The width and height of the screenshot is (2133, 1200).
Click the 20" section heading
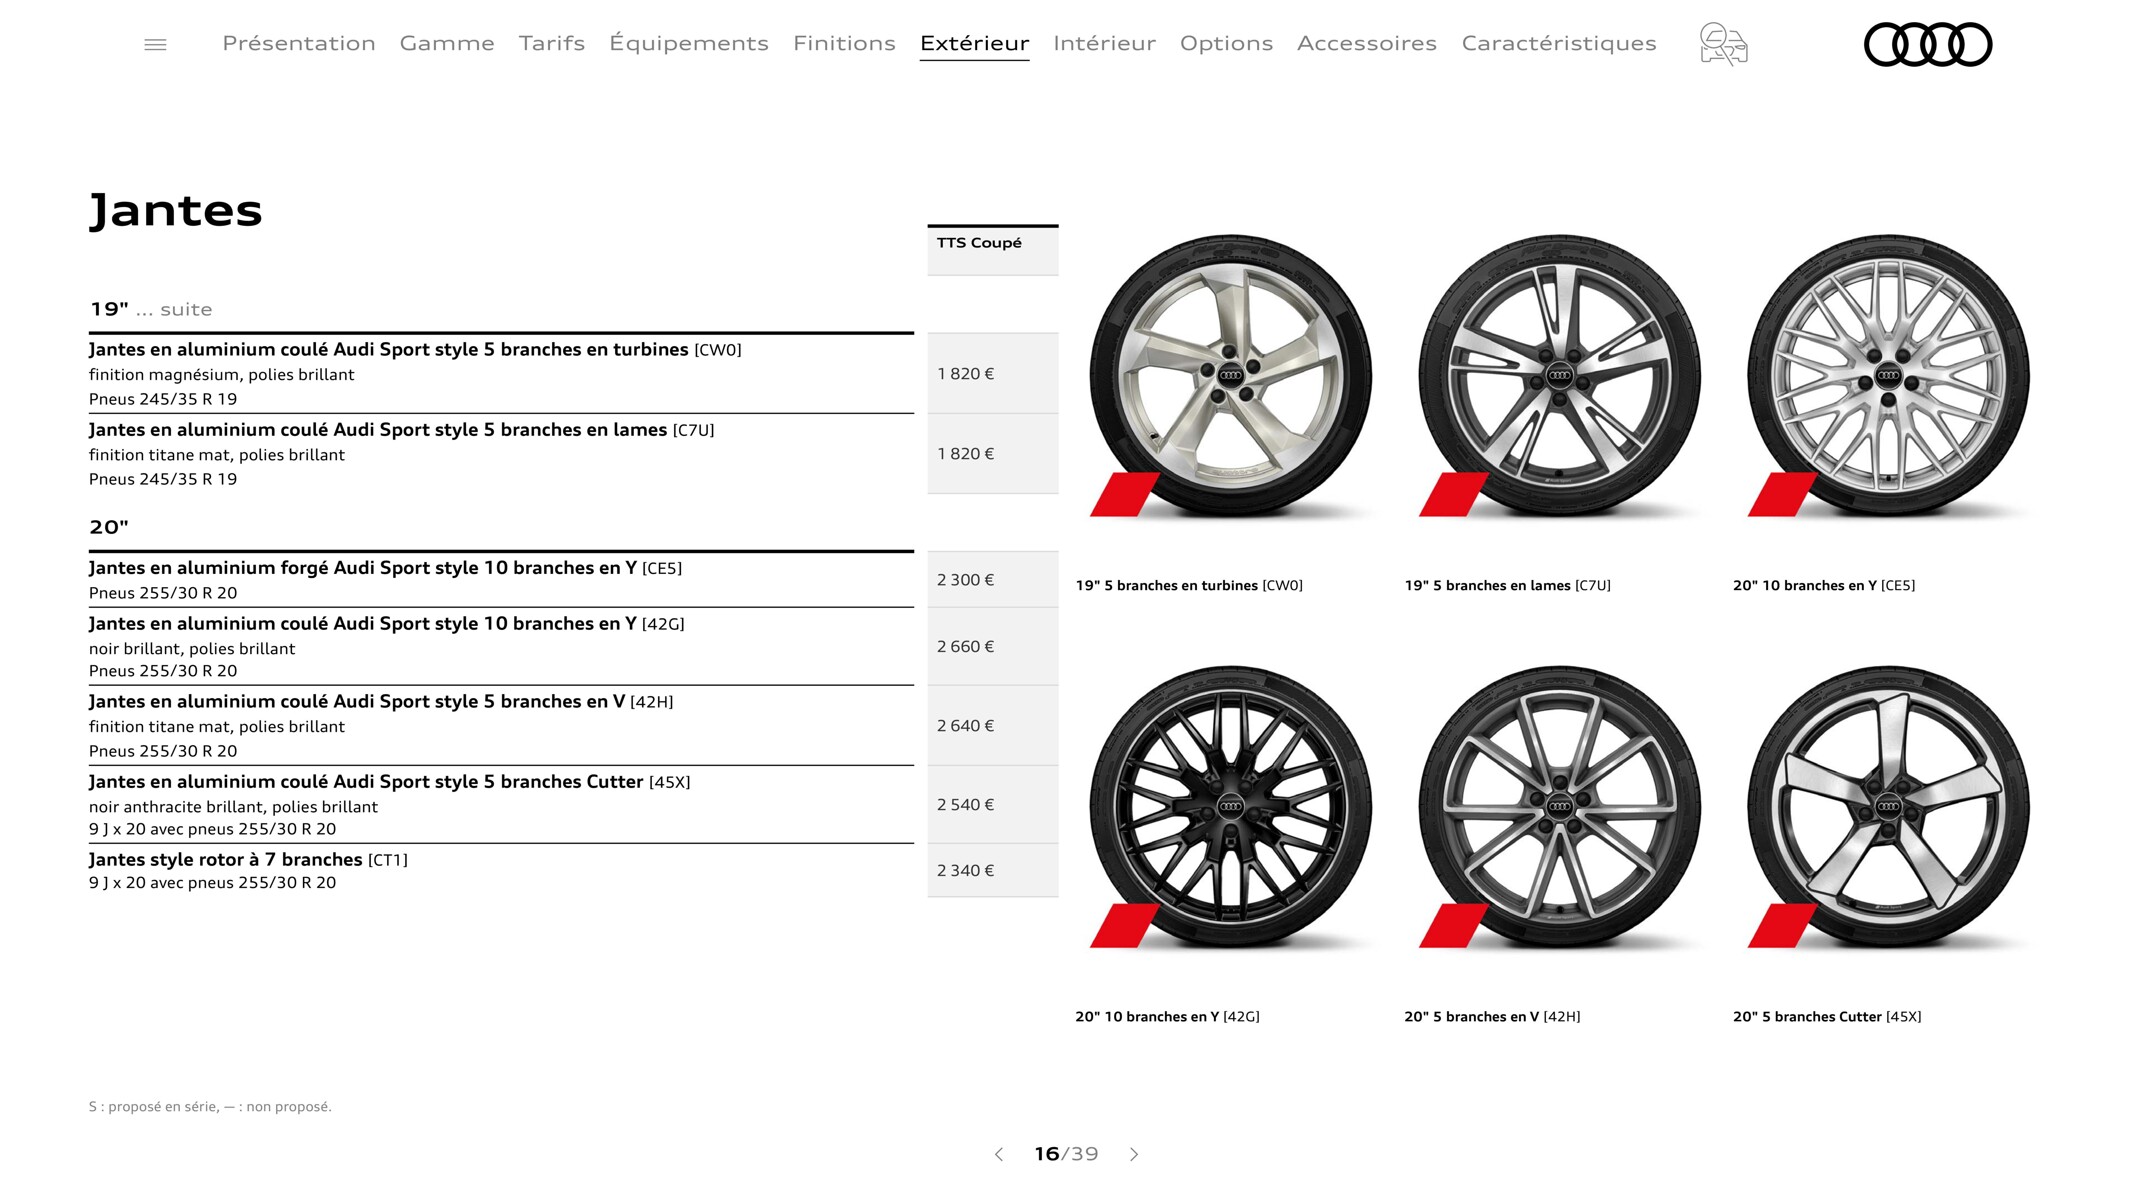coord(109,527)
